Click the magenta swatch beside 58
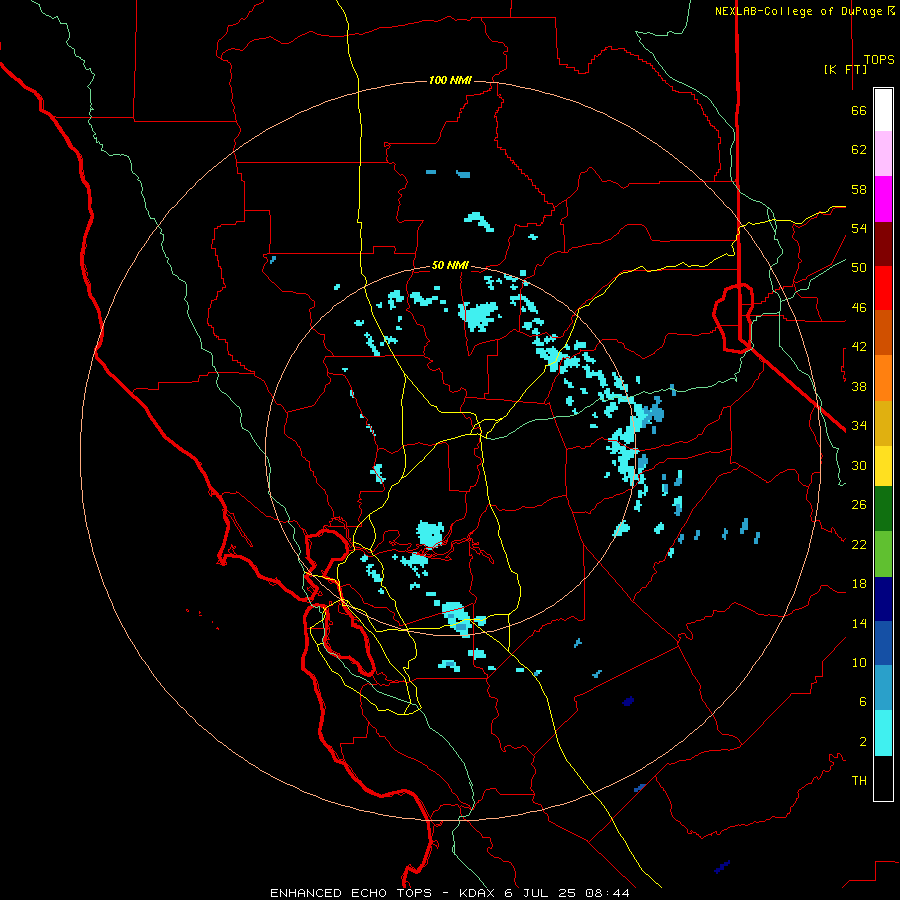This screenshot has width=900, height=900. click(x=883, y=199)
